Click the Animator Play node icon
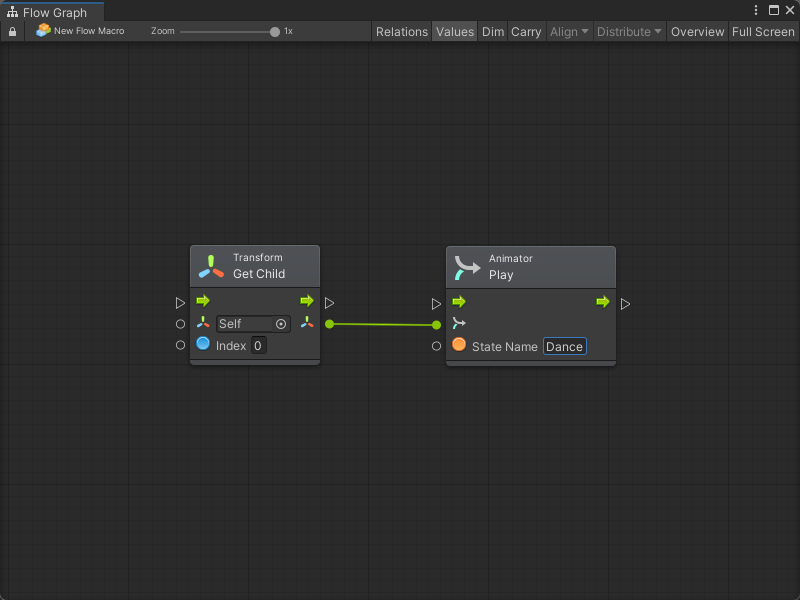 click(467, 267)
